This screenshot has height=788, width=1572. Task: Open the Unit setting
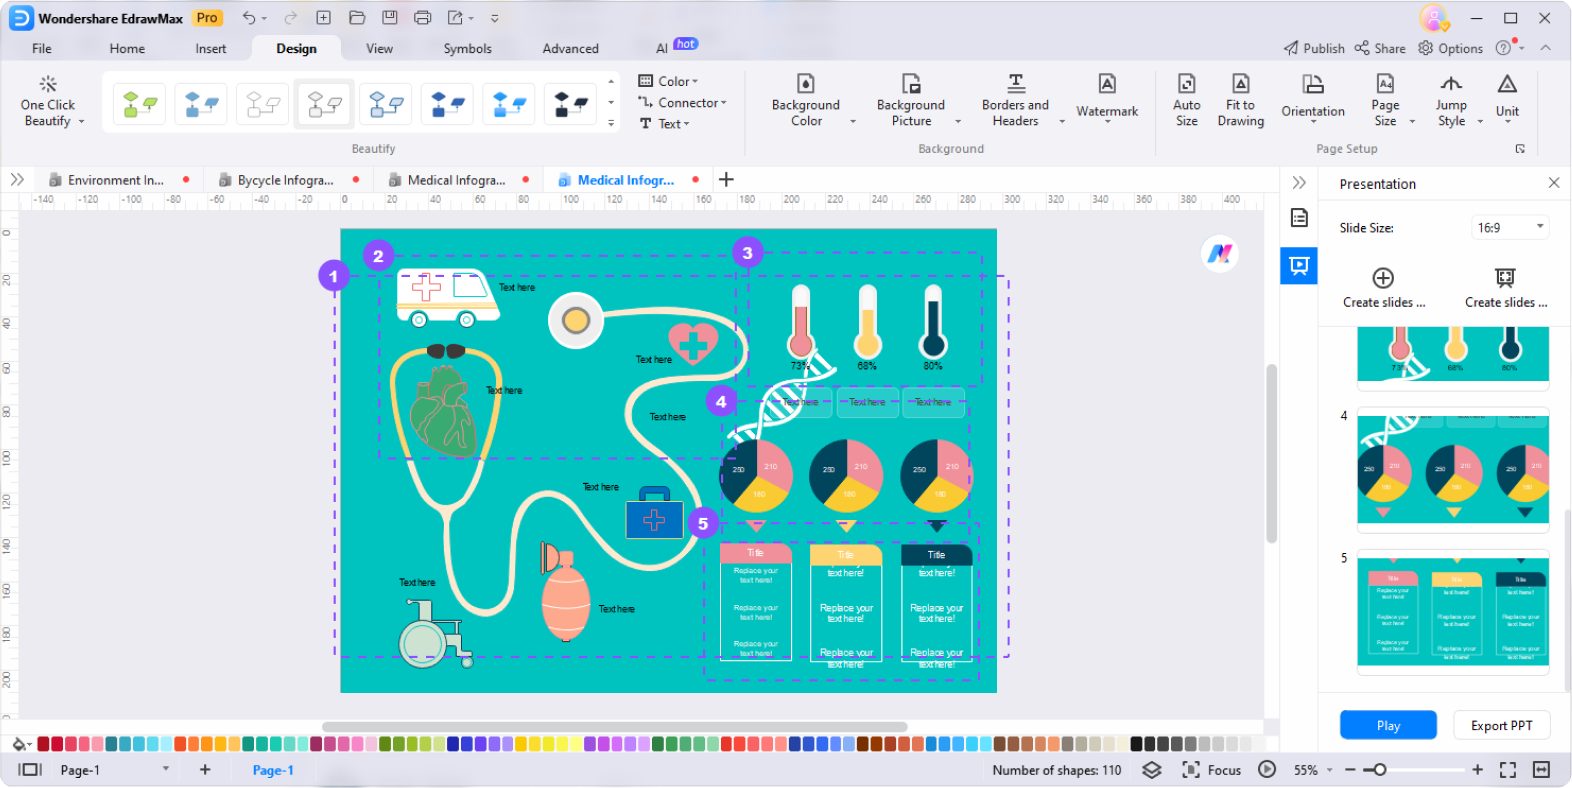[x=1507, y=98]
